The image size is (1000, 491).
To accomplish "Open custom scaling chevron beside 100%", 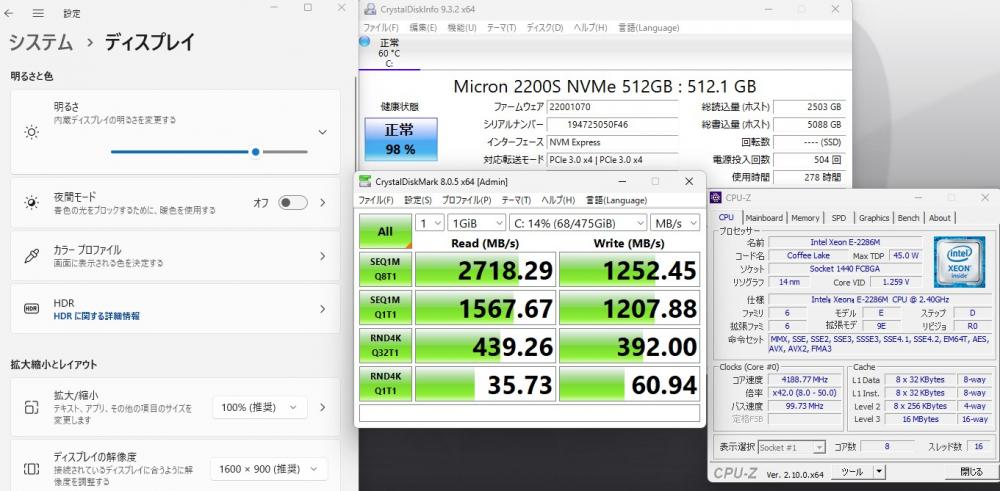I will click(x=323, y=407).
